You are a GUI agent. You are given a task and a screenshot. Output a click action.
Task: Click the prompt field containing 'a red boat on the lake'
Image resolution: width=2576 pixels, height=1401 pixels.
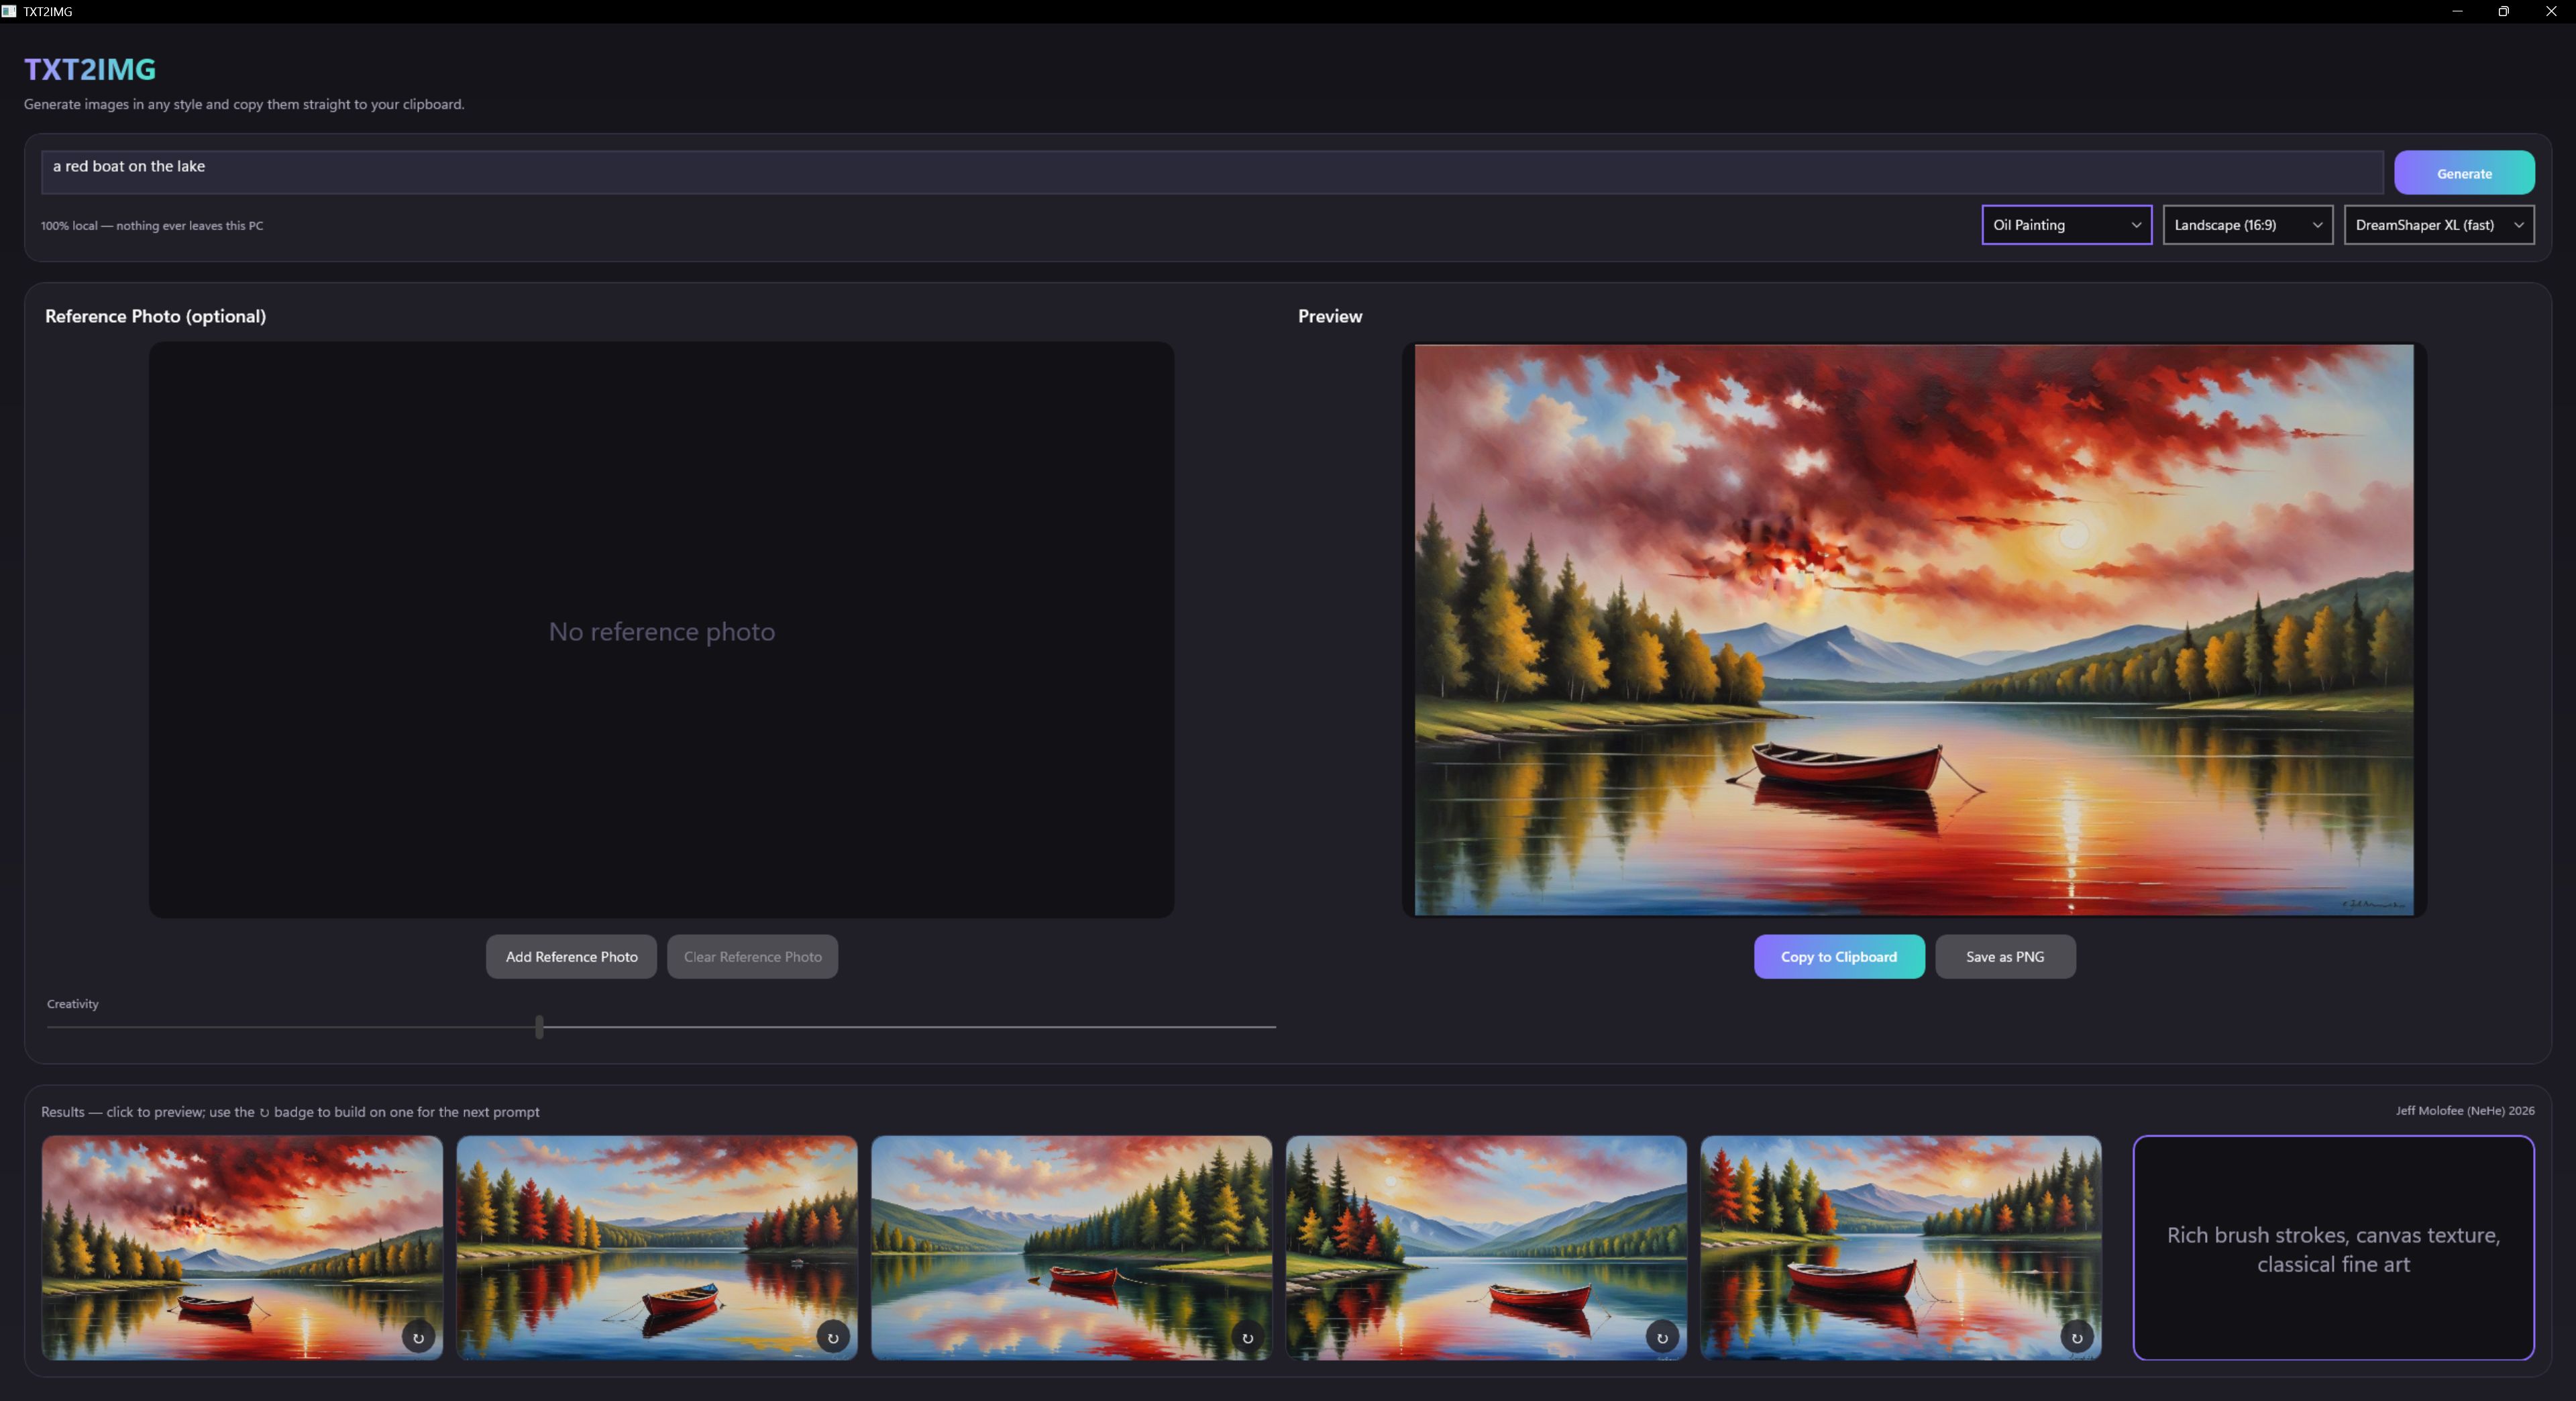point(1212,172)
